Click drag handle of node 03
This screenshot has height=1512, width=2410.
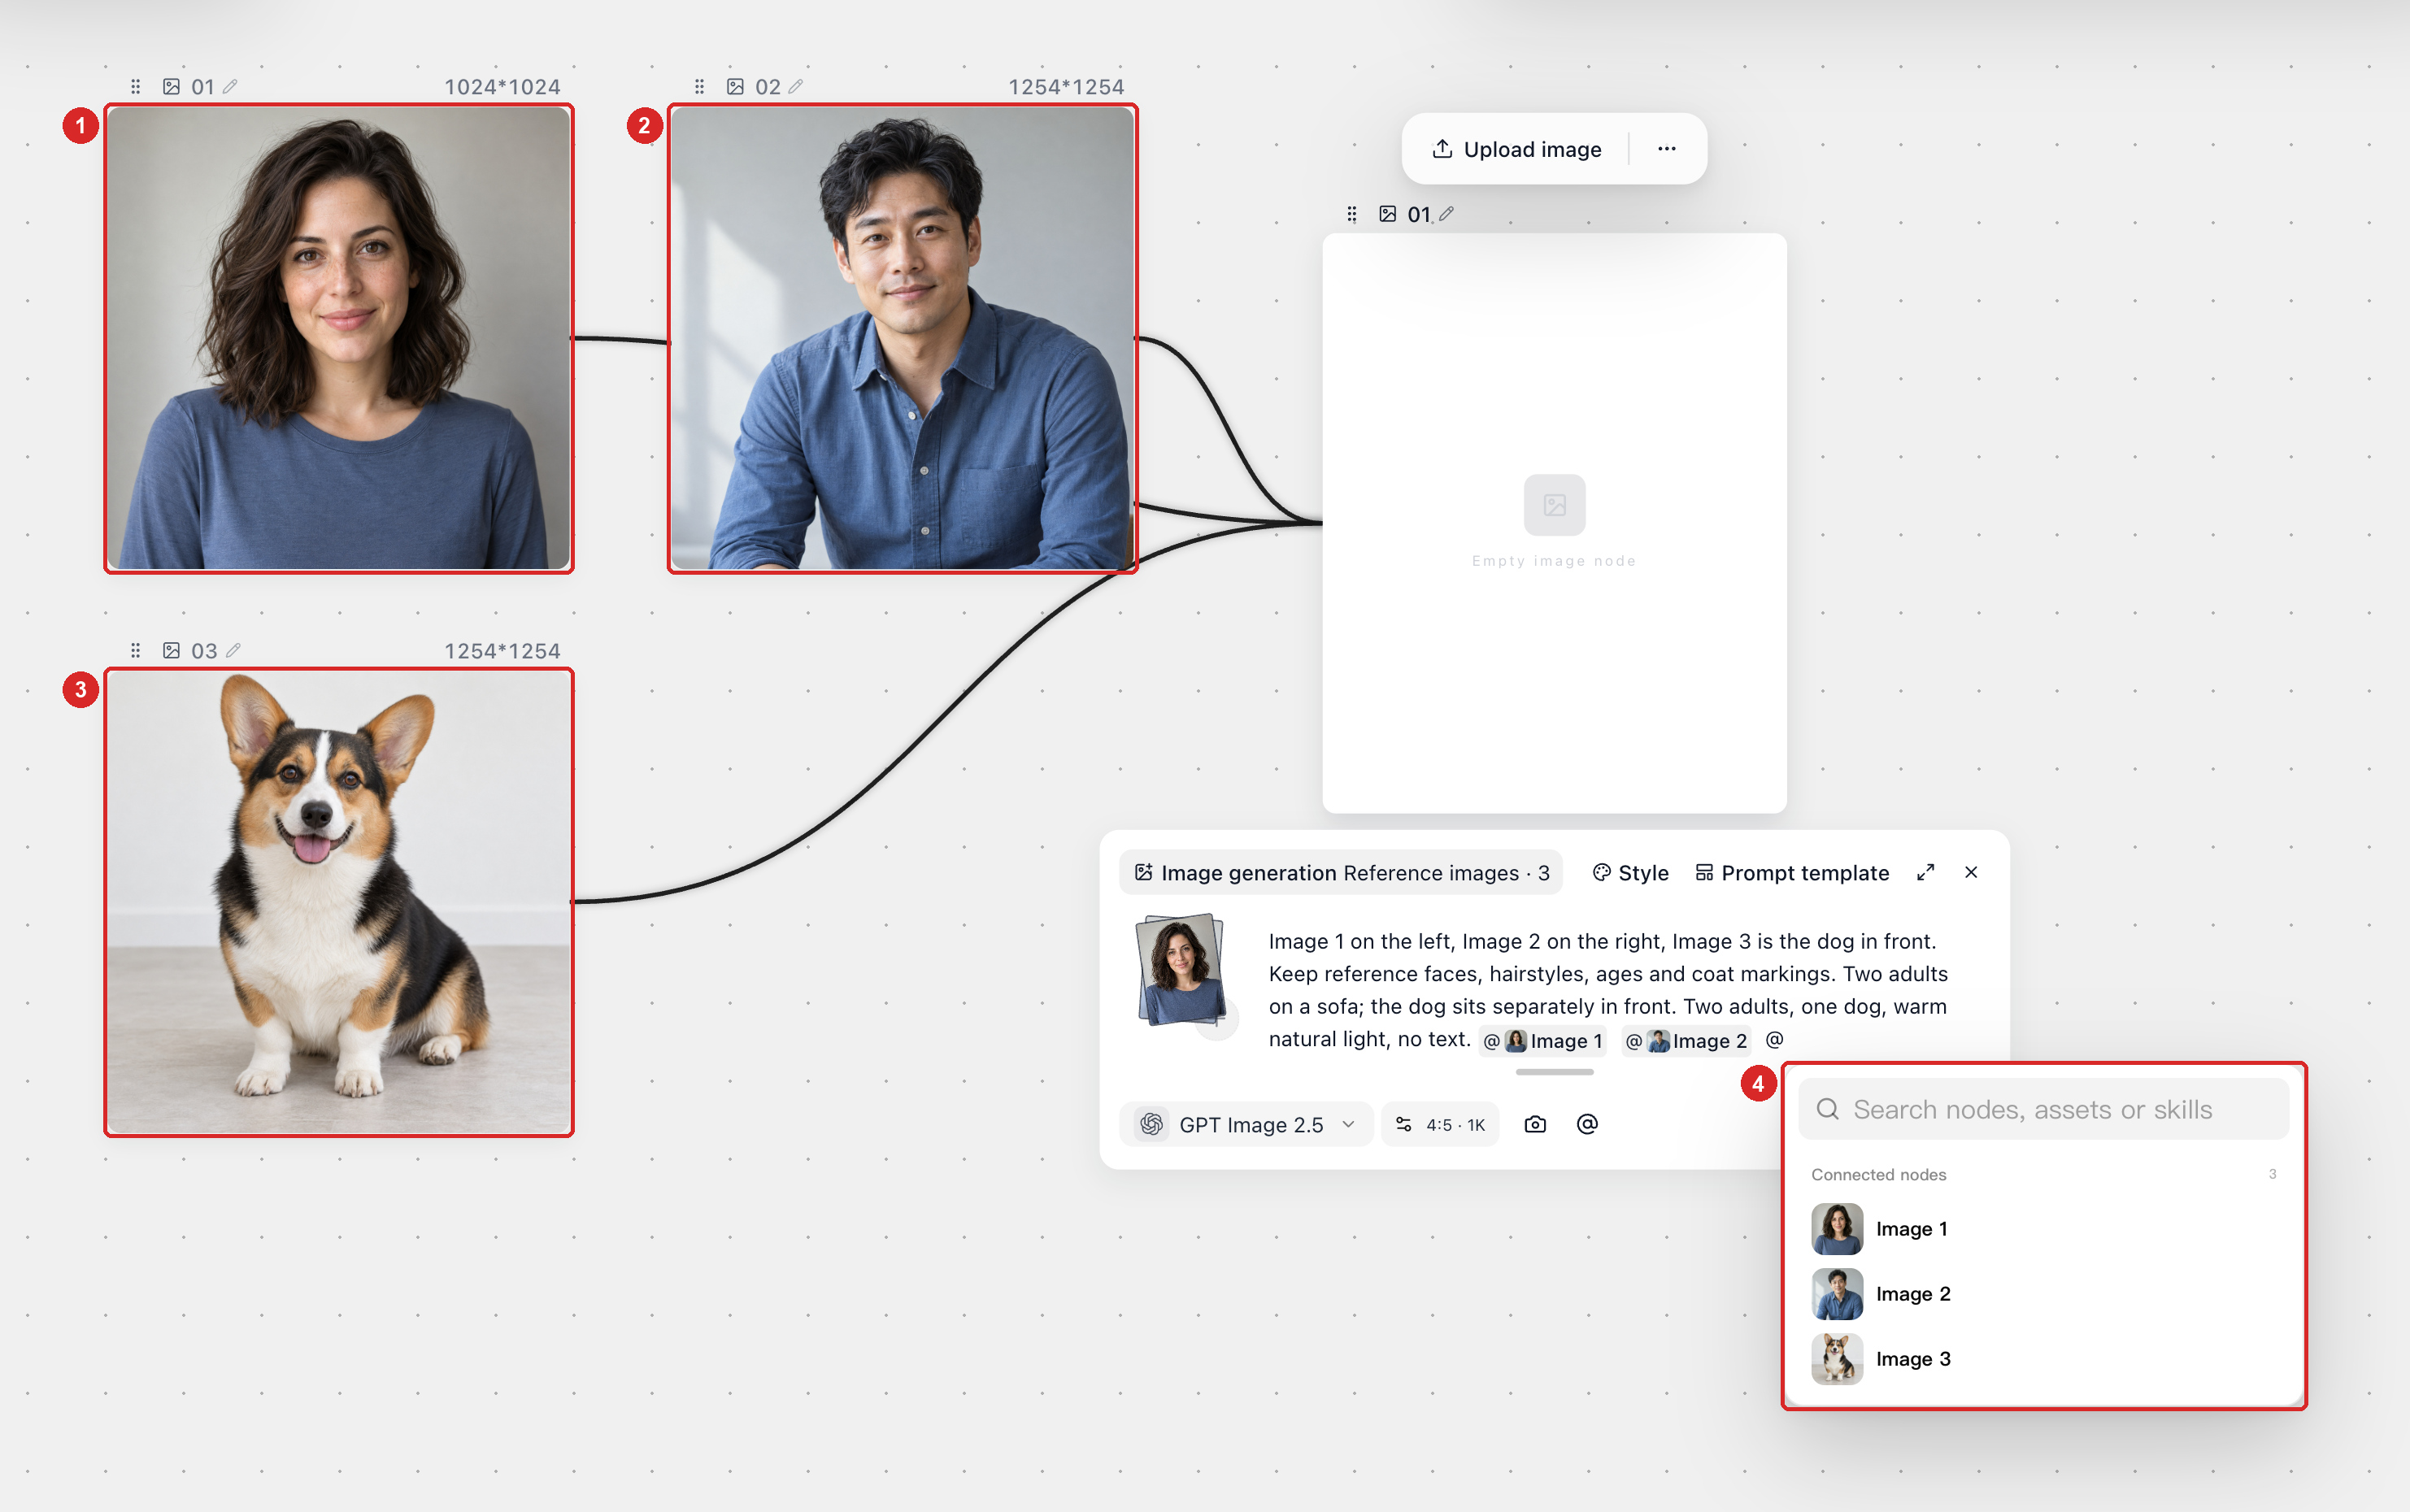136,651
